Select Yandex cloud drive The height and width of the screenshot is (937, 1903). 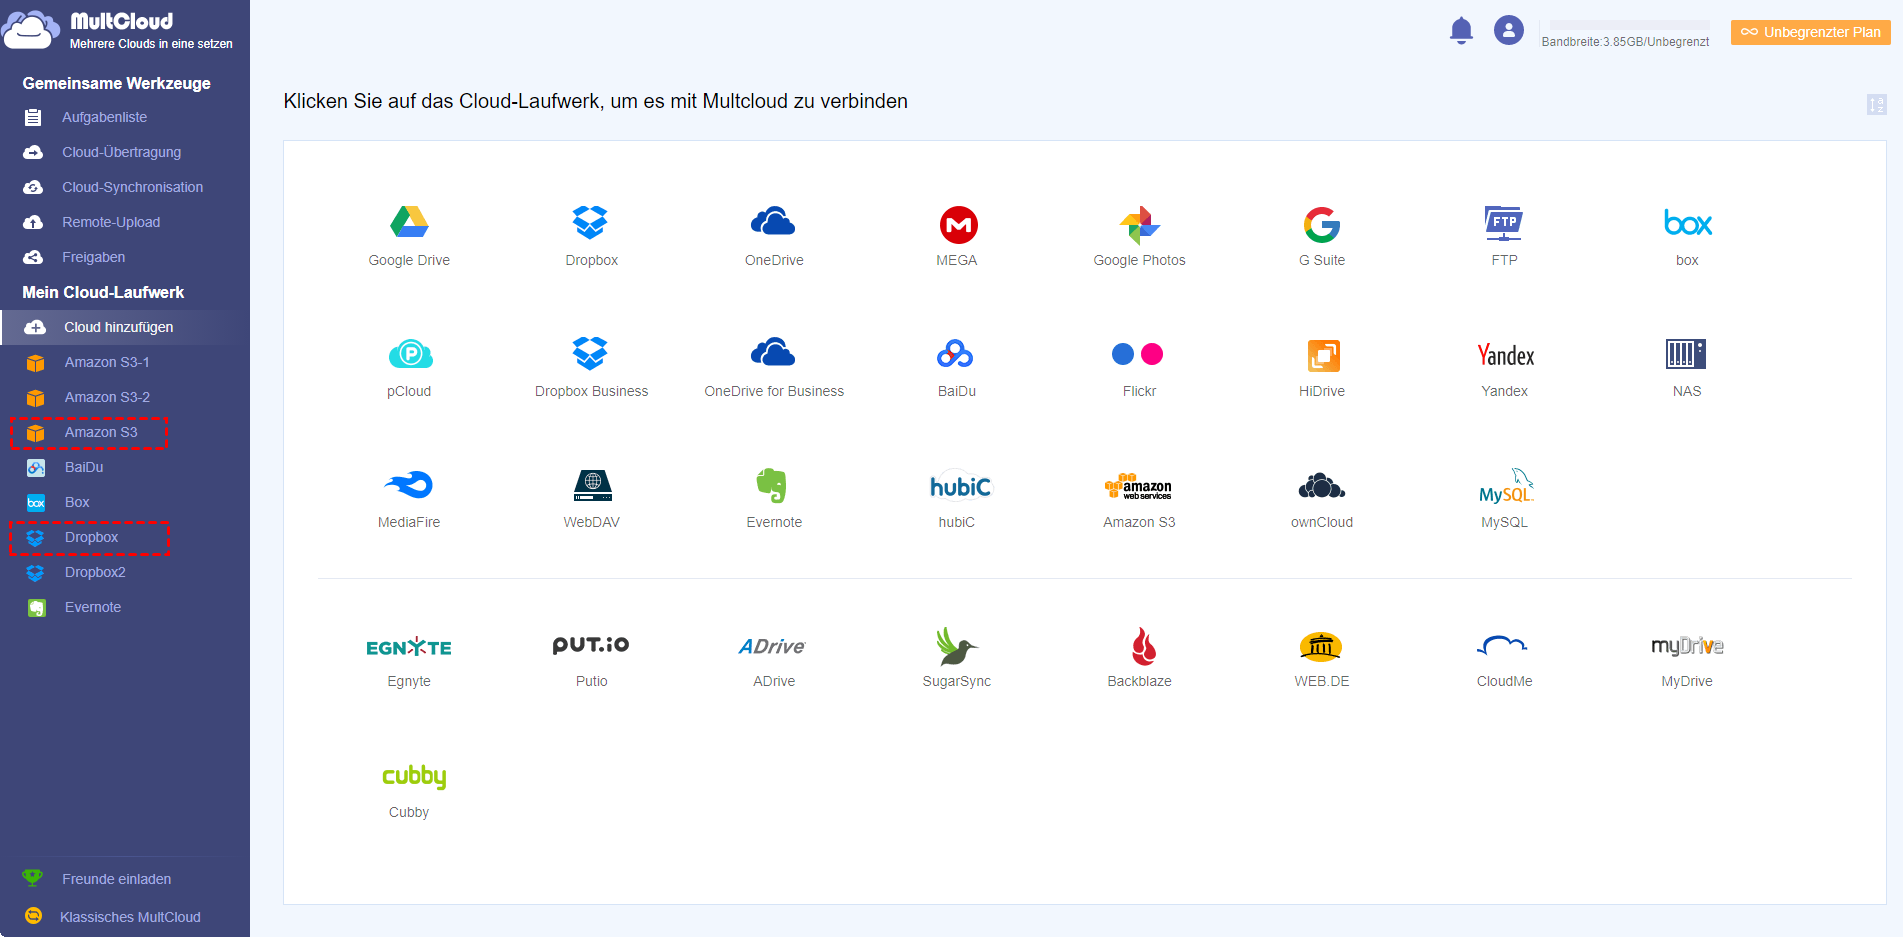[1504, 367]
